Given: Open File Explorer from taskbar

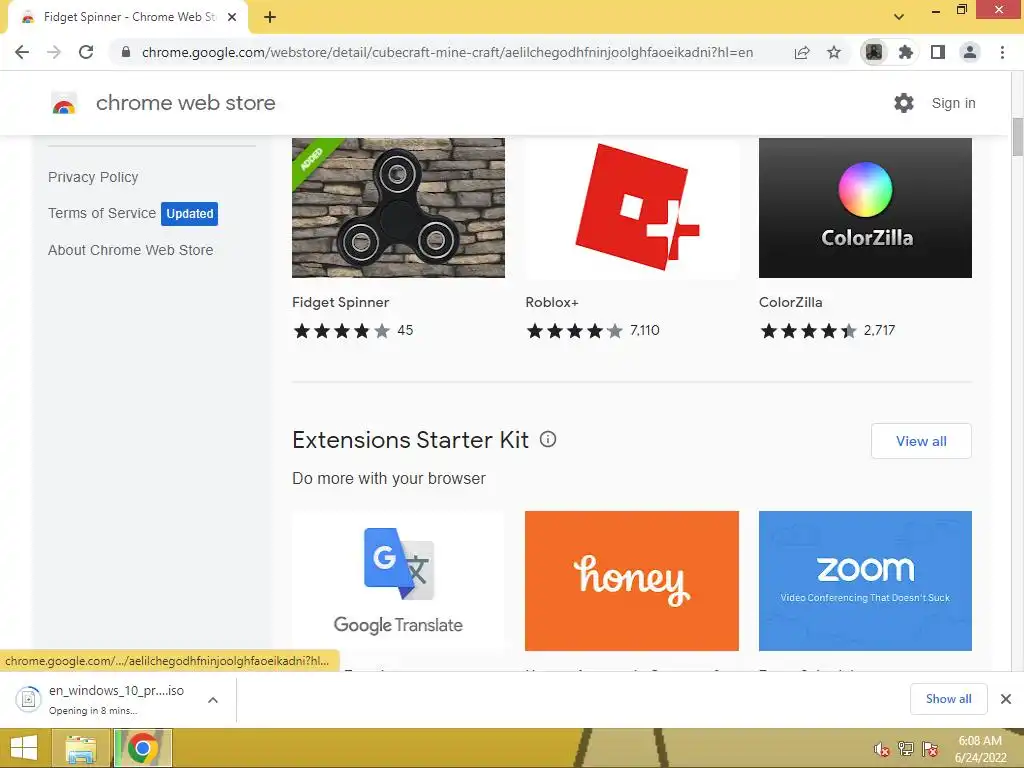Looking at the screenshot, I should tap(81, 748).
